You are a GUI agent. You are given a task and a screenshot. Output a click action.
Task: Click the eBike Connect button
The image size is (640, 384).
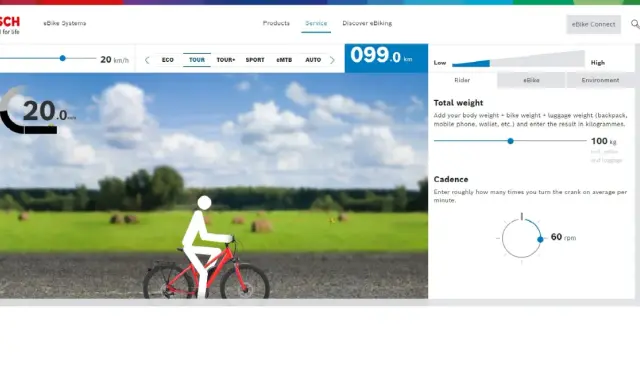click(593, 24)
